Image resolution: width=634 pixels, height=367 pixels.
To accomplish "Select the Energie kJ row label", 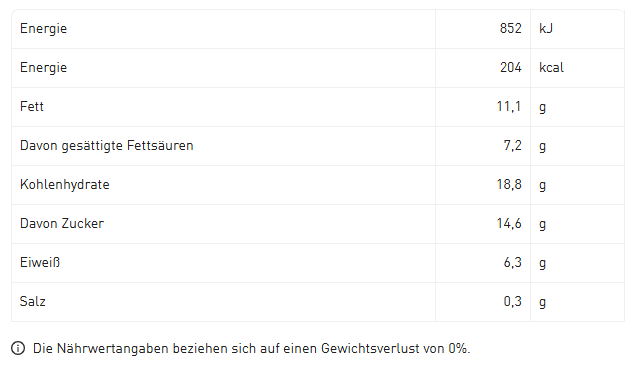I will coord(43,29).
